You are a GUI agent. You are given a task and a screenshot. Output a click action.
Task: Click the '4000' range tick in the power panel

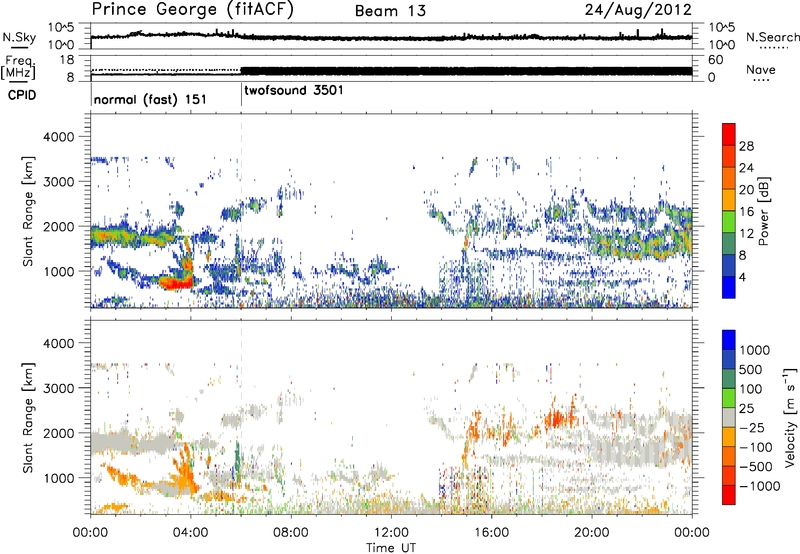[58, 137]
